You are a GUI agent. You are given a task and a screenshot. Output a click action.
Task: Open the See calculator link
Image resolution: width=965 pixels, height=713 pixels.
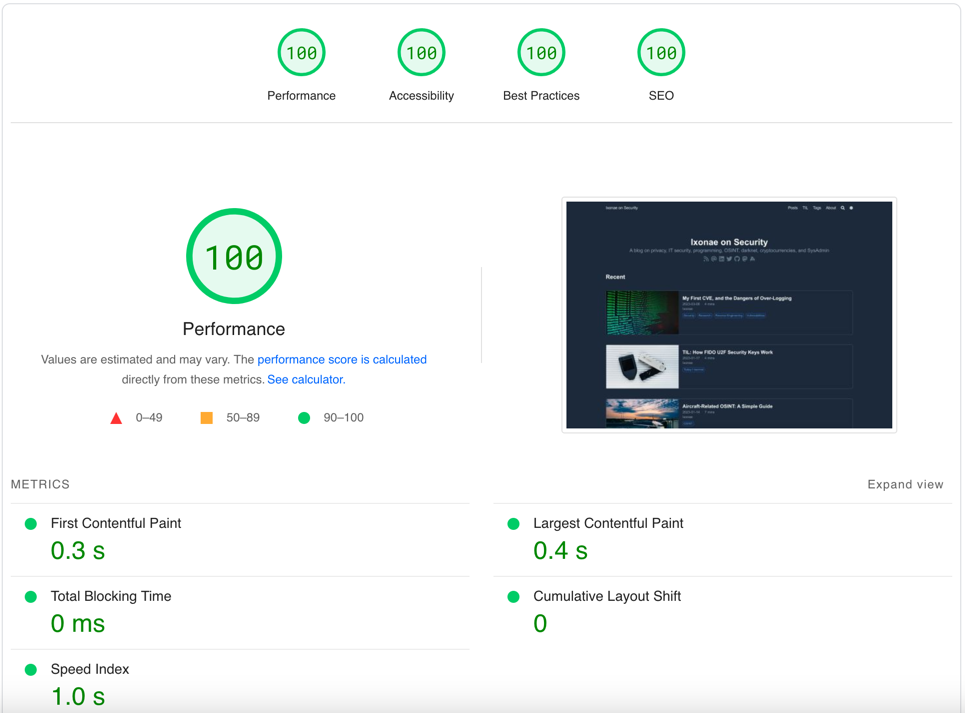coord(306,379)
